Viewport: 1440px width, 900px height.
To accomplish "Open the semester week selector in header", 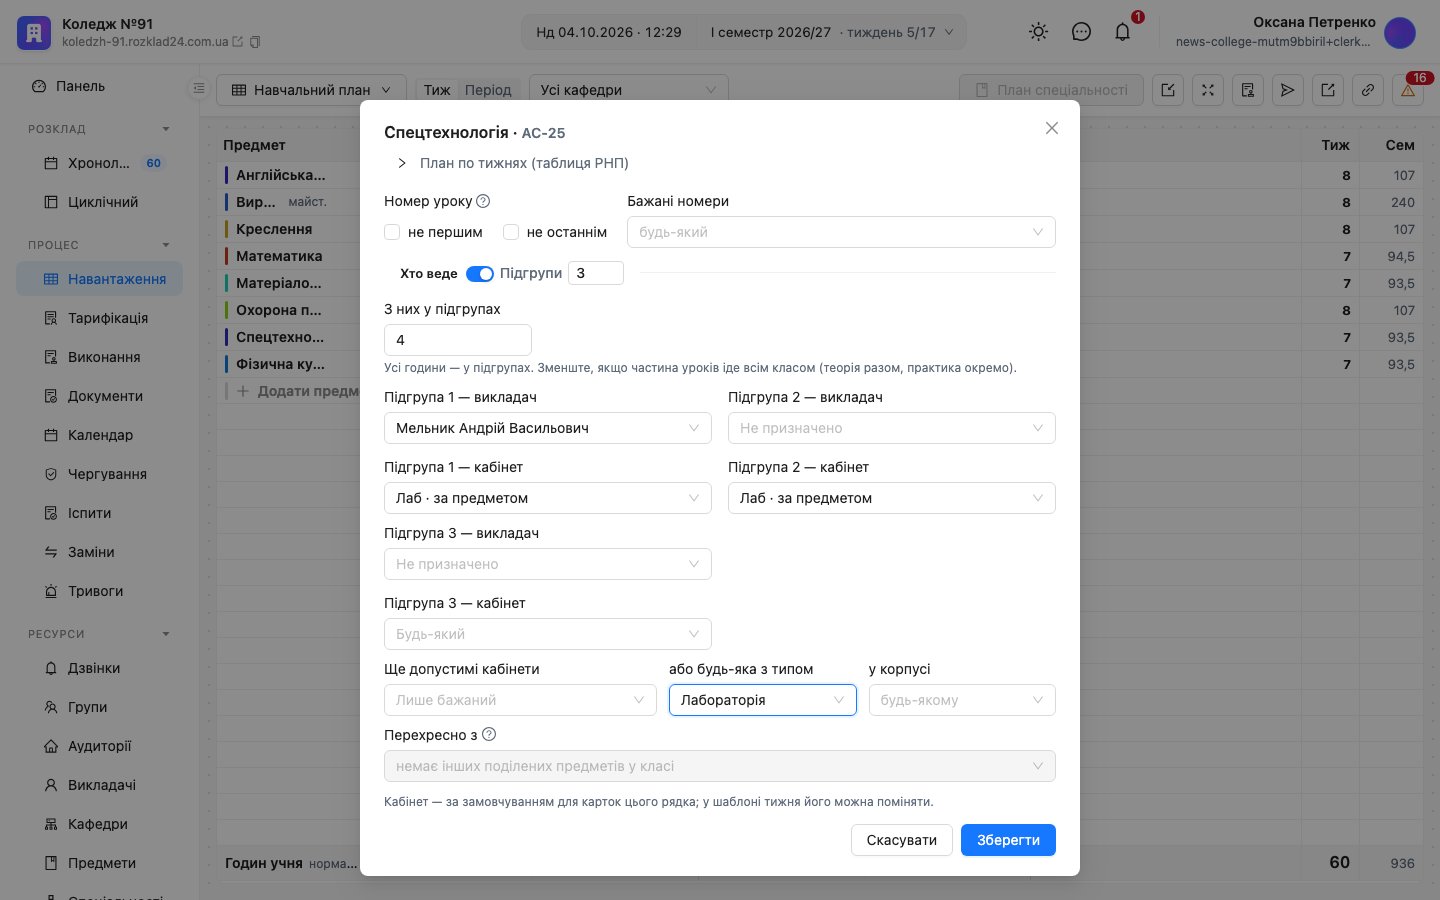I will [x=832, y=32].
